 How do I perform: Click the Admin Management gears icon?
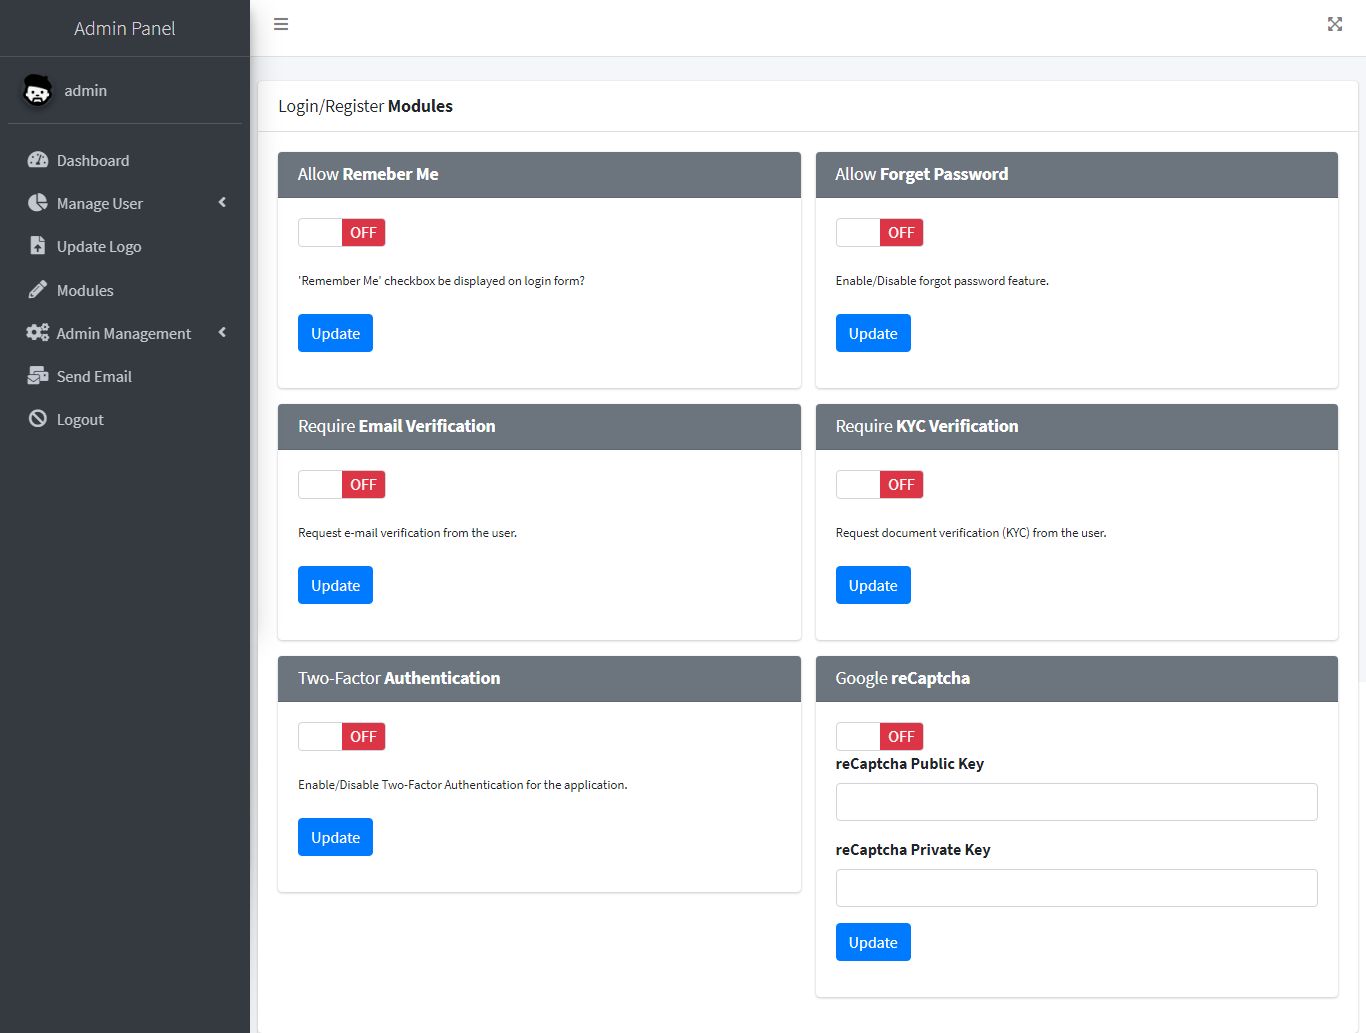(x=38, y=333)
